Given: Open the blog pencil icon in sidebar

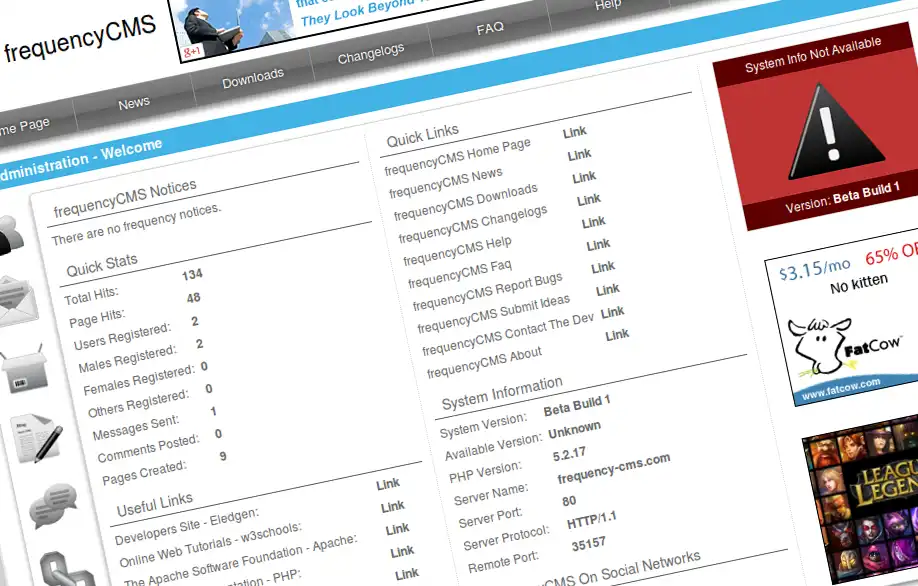Looking at the screenshot, I should pyautogui.click(x=36, y=438).
